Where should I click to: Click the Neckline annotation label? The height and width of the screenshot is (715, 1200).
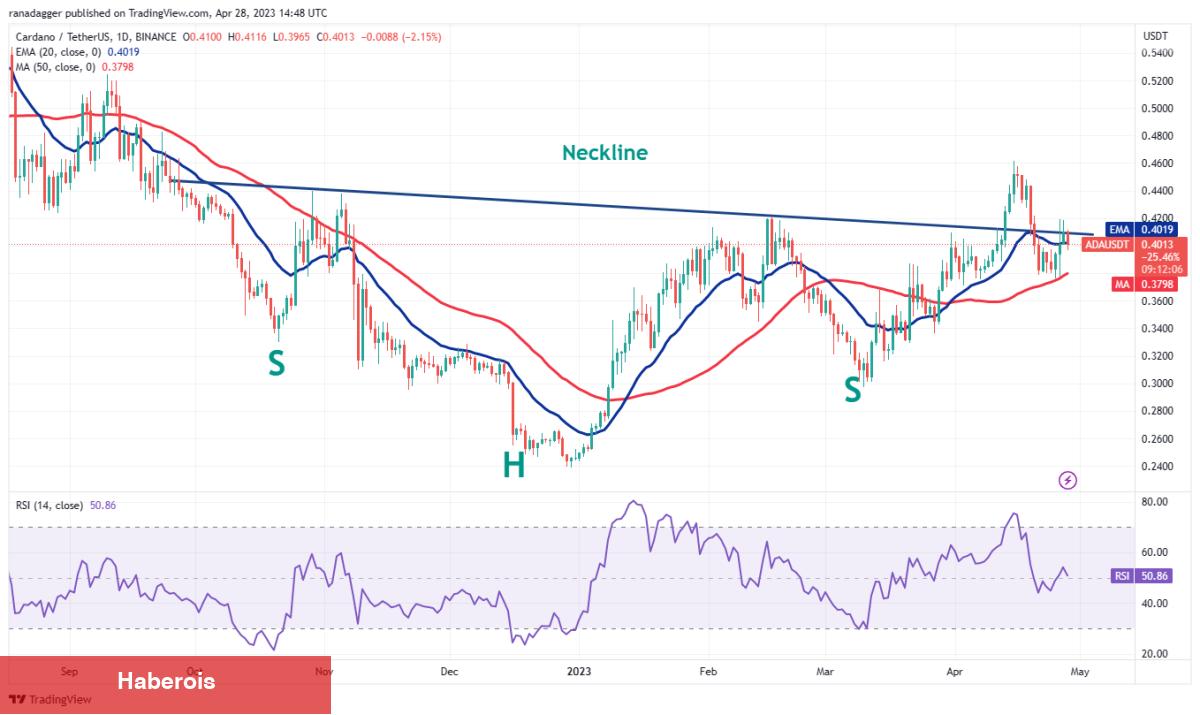(x=605, y=153)
